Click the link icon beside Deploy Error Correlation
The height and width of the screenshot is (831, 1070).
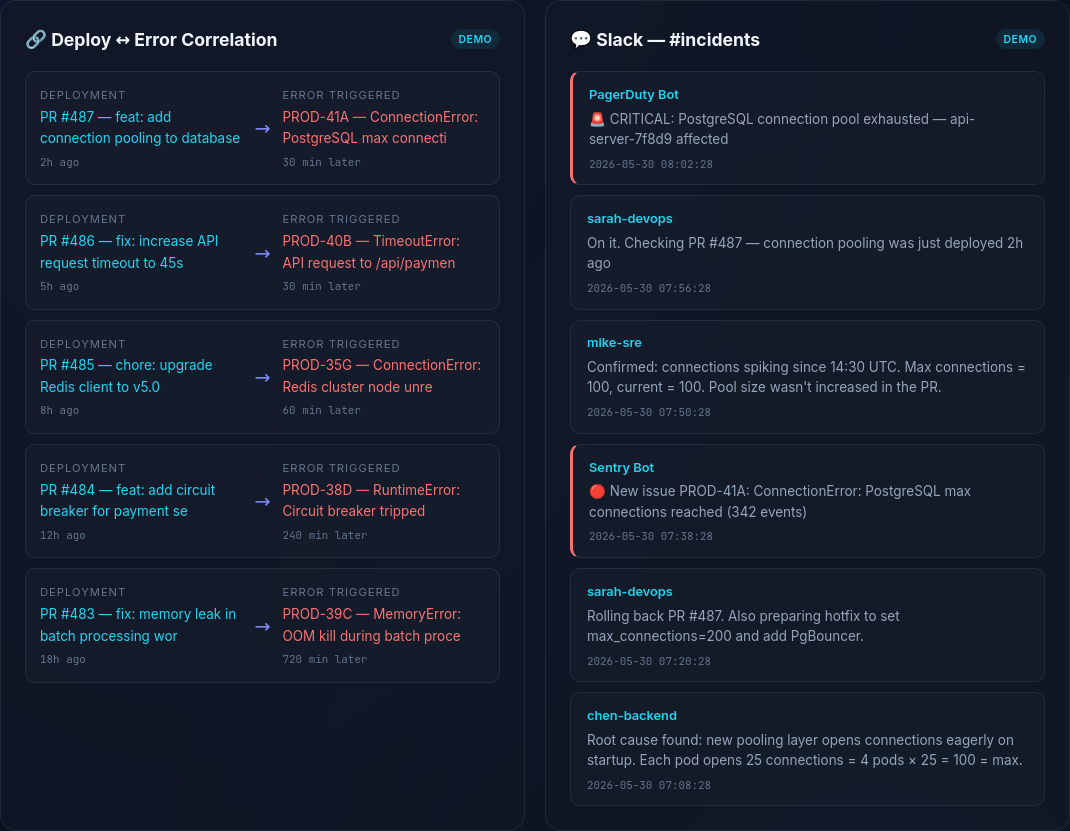click(35, 40)
